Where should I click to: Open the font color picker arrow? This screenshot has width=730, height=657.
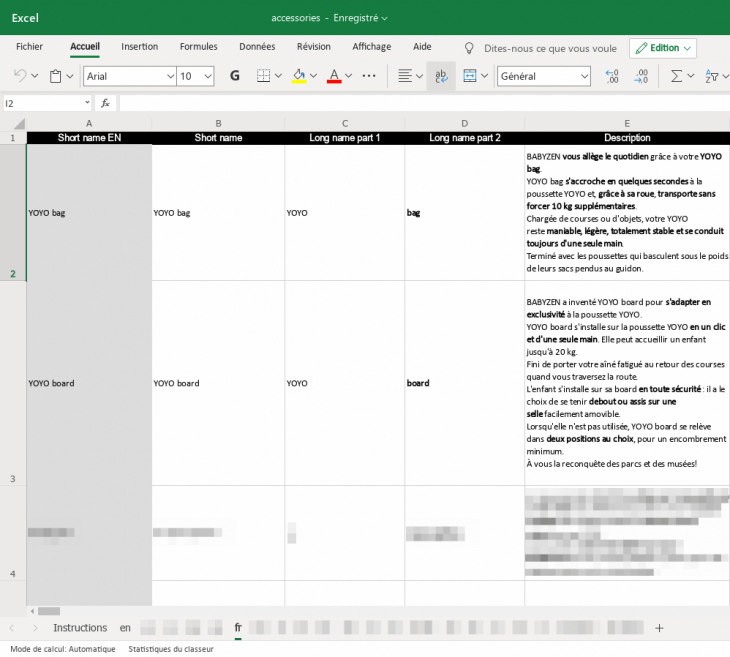[348, 76]
